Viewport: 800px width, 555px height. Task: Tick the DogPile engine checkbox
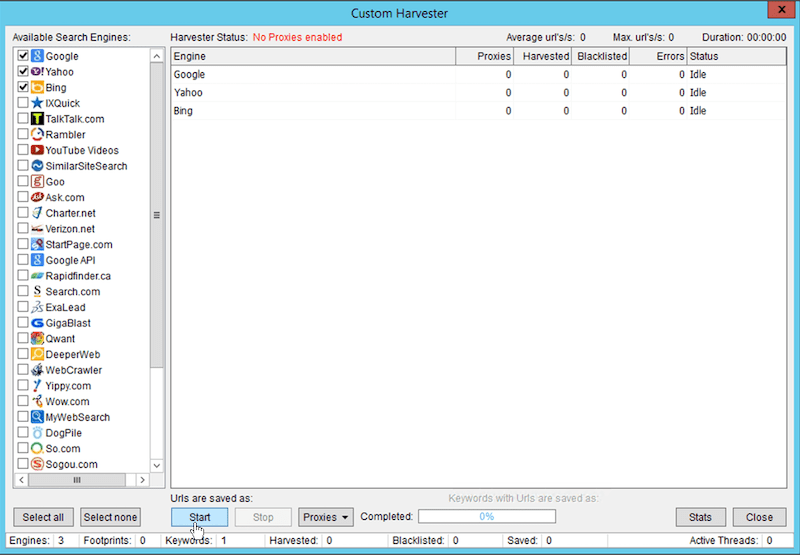click(x=23, y=433)
